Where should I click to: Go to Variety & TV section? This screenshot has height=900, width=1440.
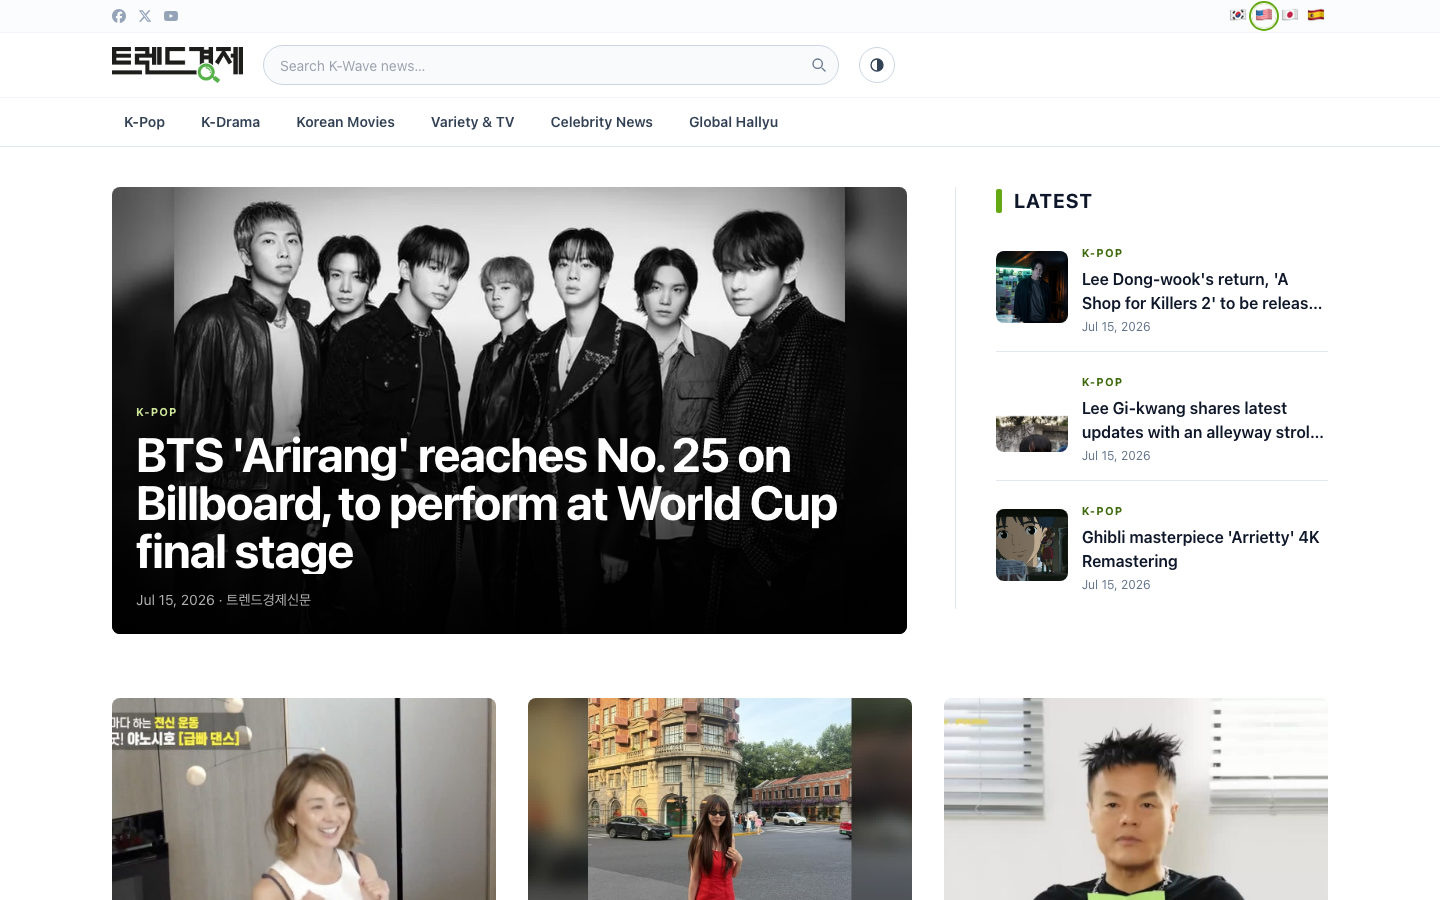[x=472, y=122]
